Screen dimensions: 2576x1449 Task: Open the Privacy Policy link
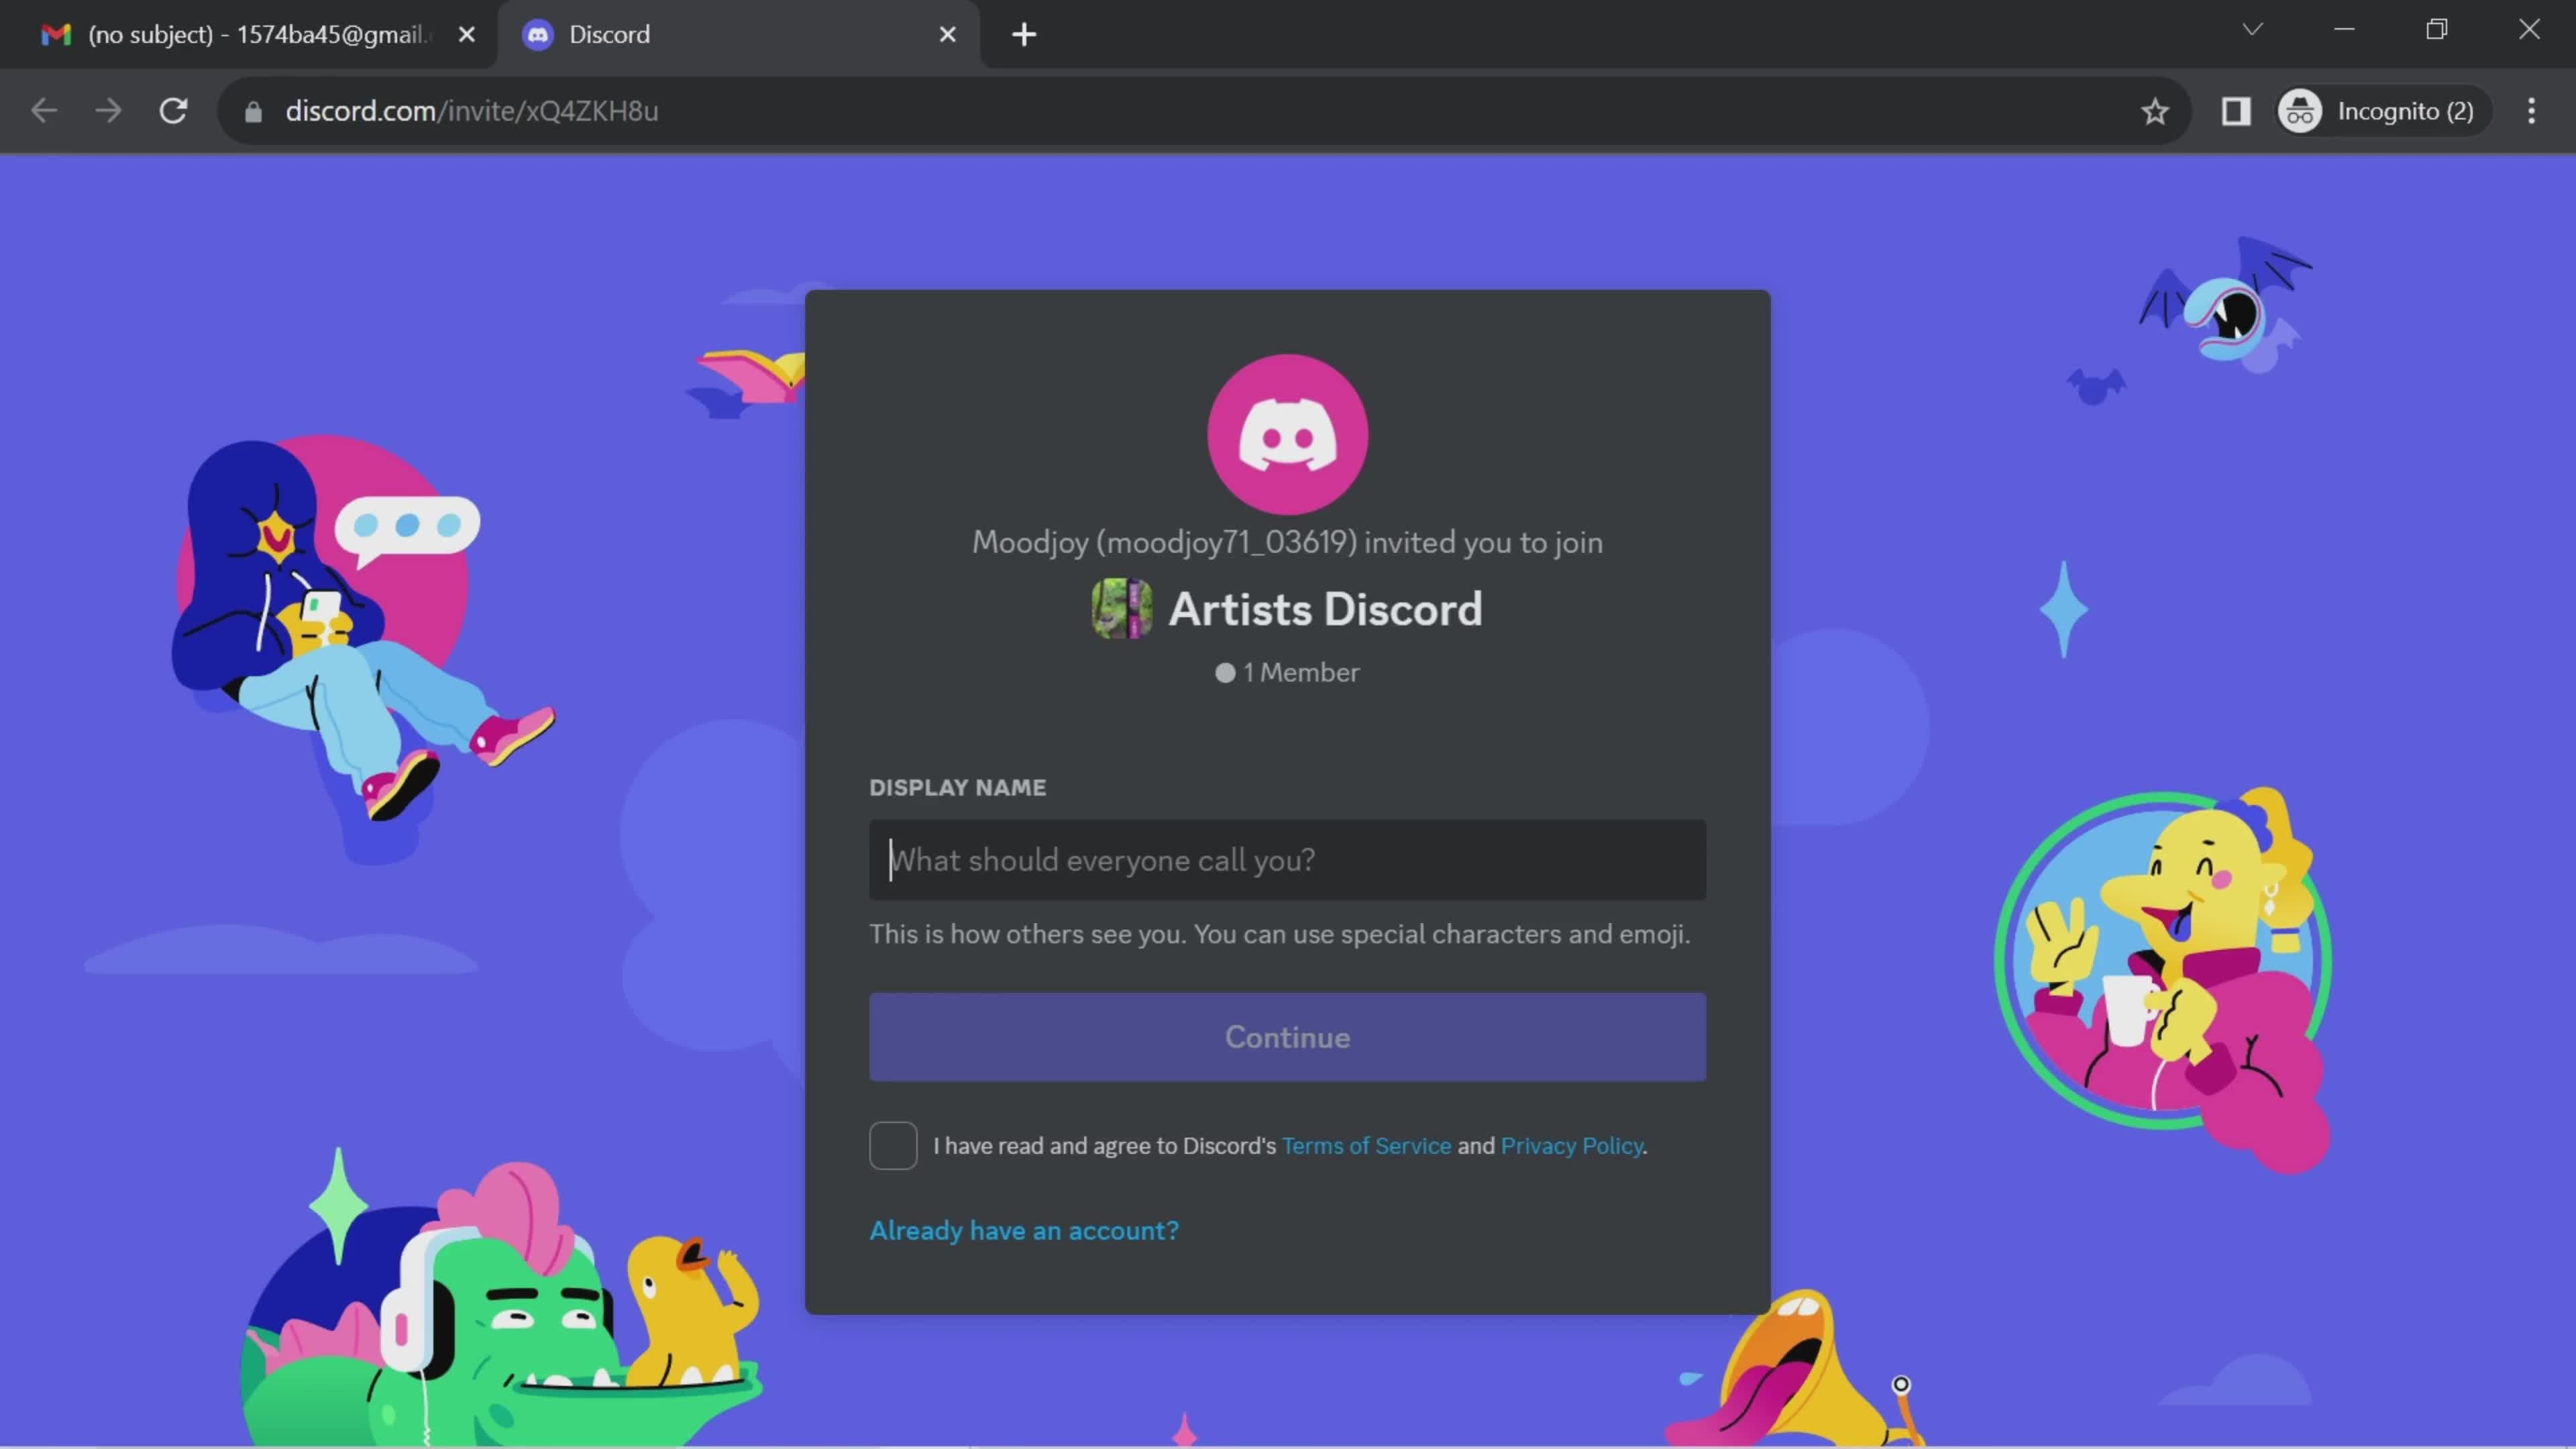coord(1571,1146)
